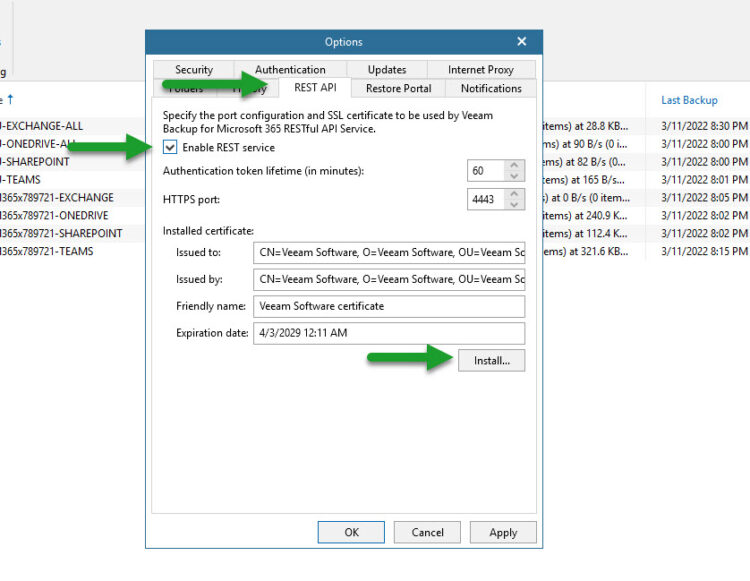
Task: Select the TEAMS job row in background list
Action: click(x=72, y=180)
